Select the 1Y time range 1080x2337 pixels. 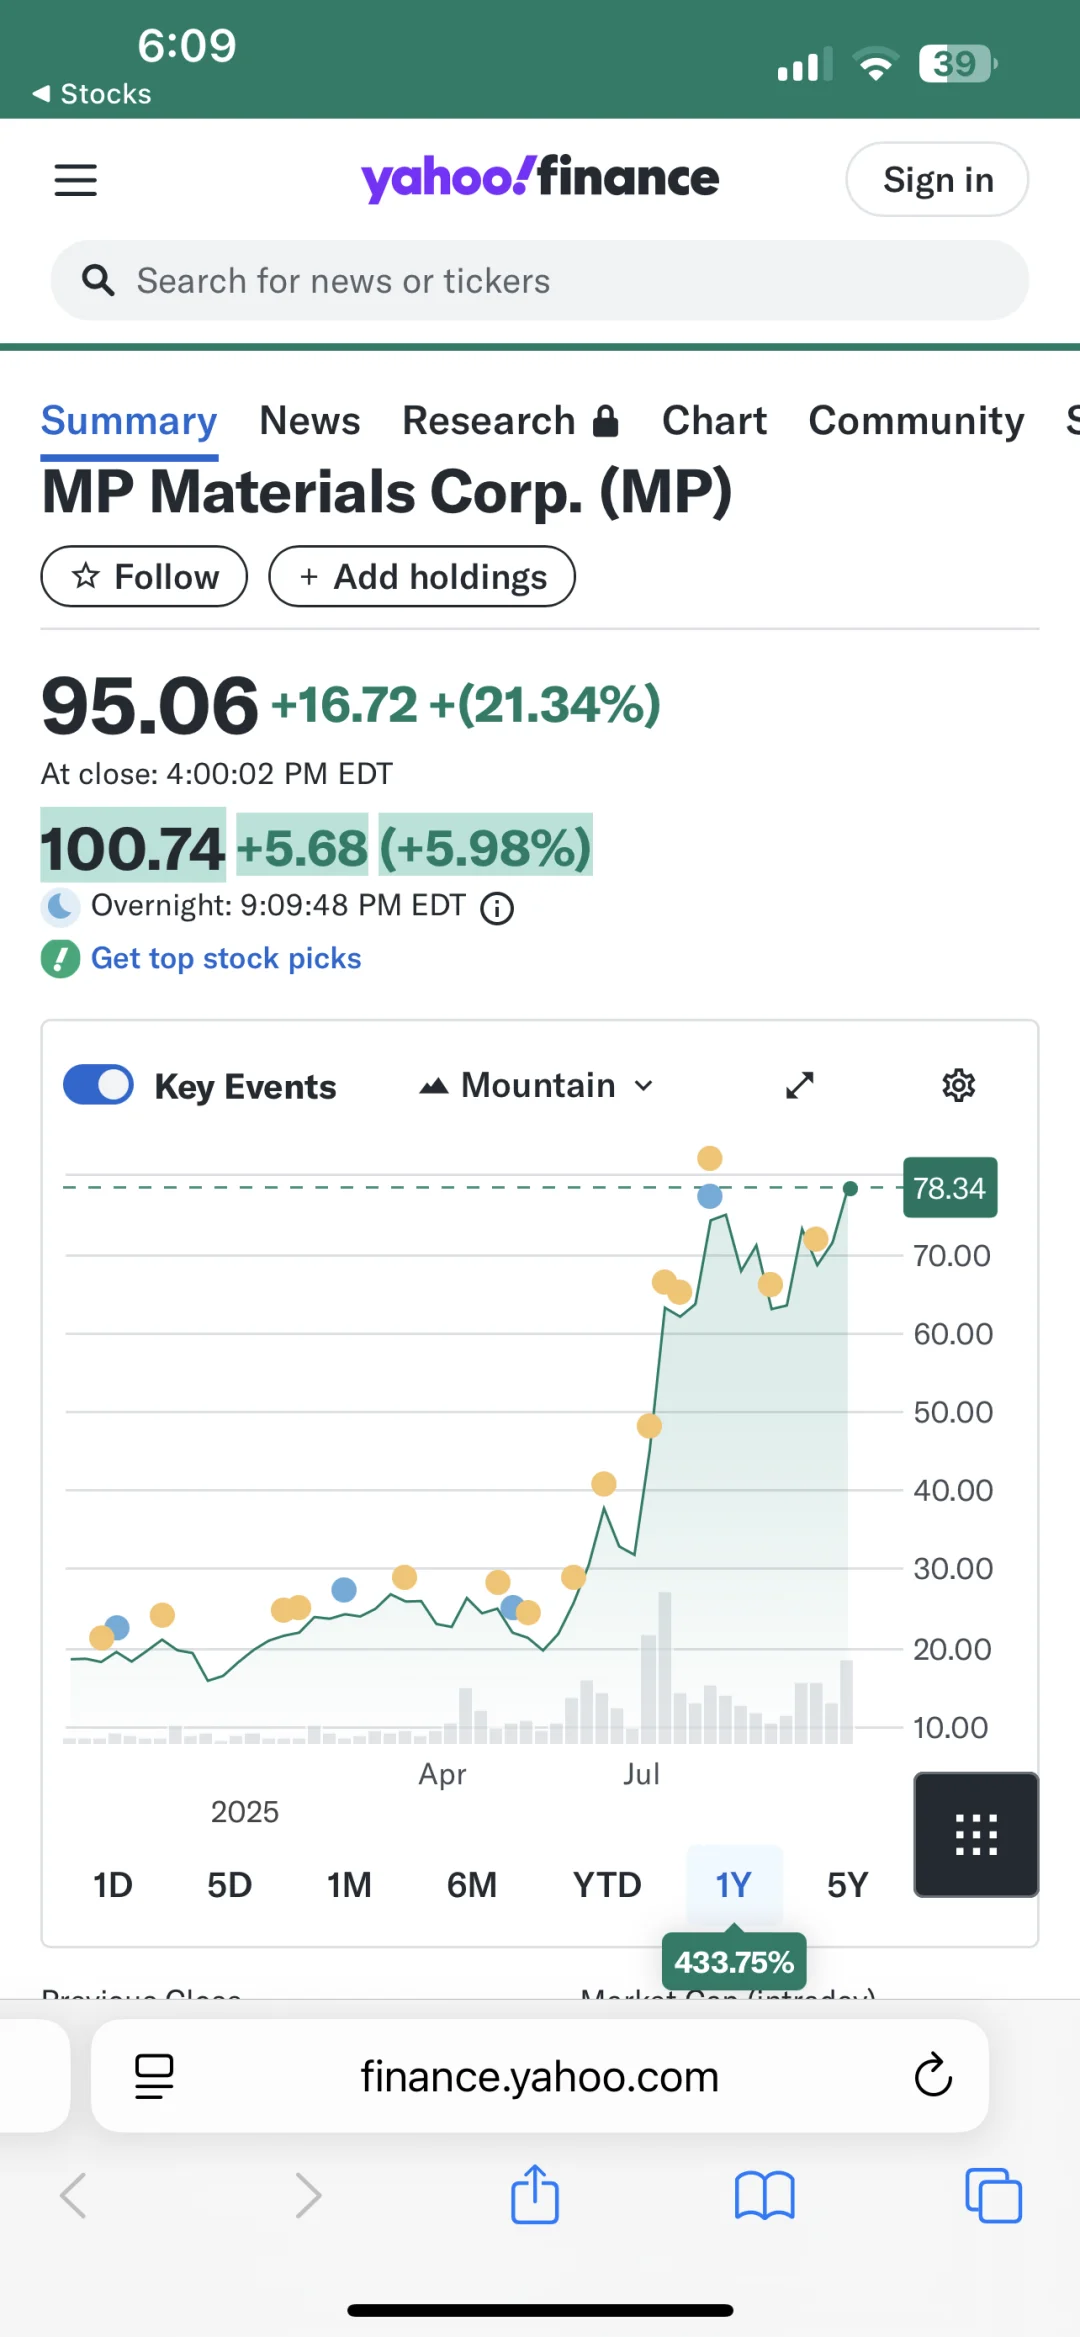coord(734,1885)
